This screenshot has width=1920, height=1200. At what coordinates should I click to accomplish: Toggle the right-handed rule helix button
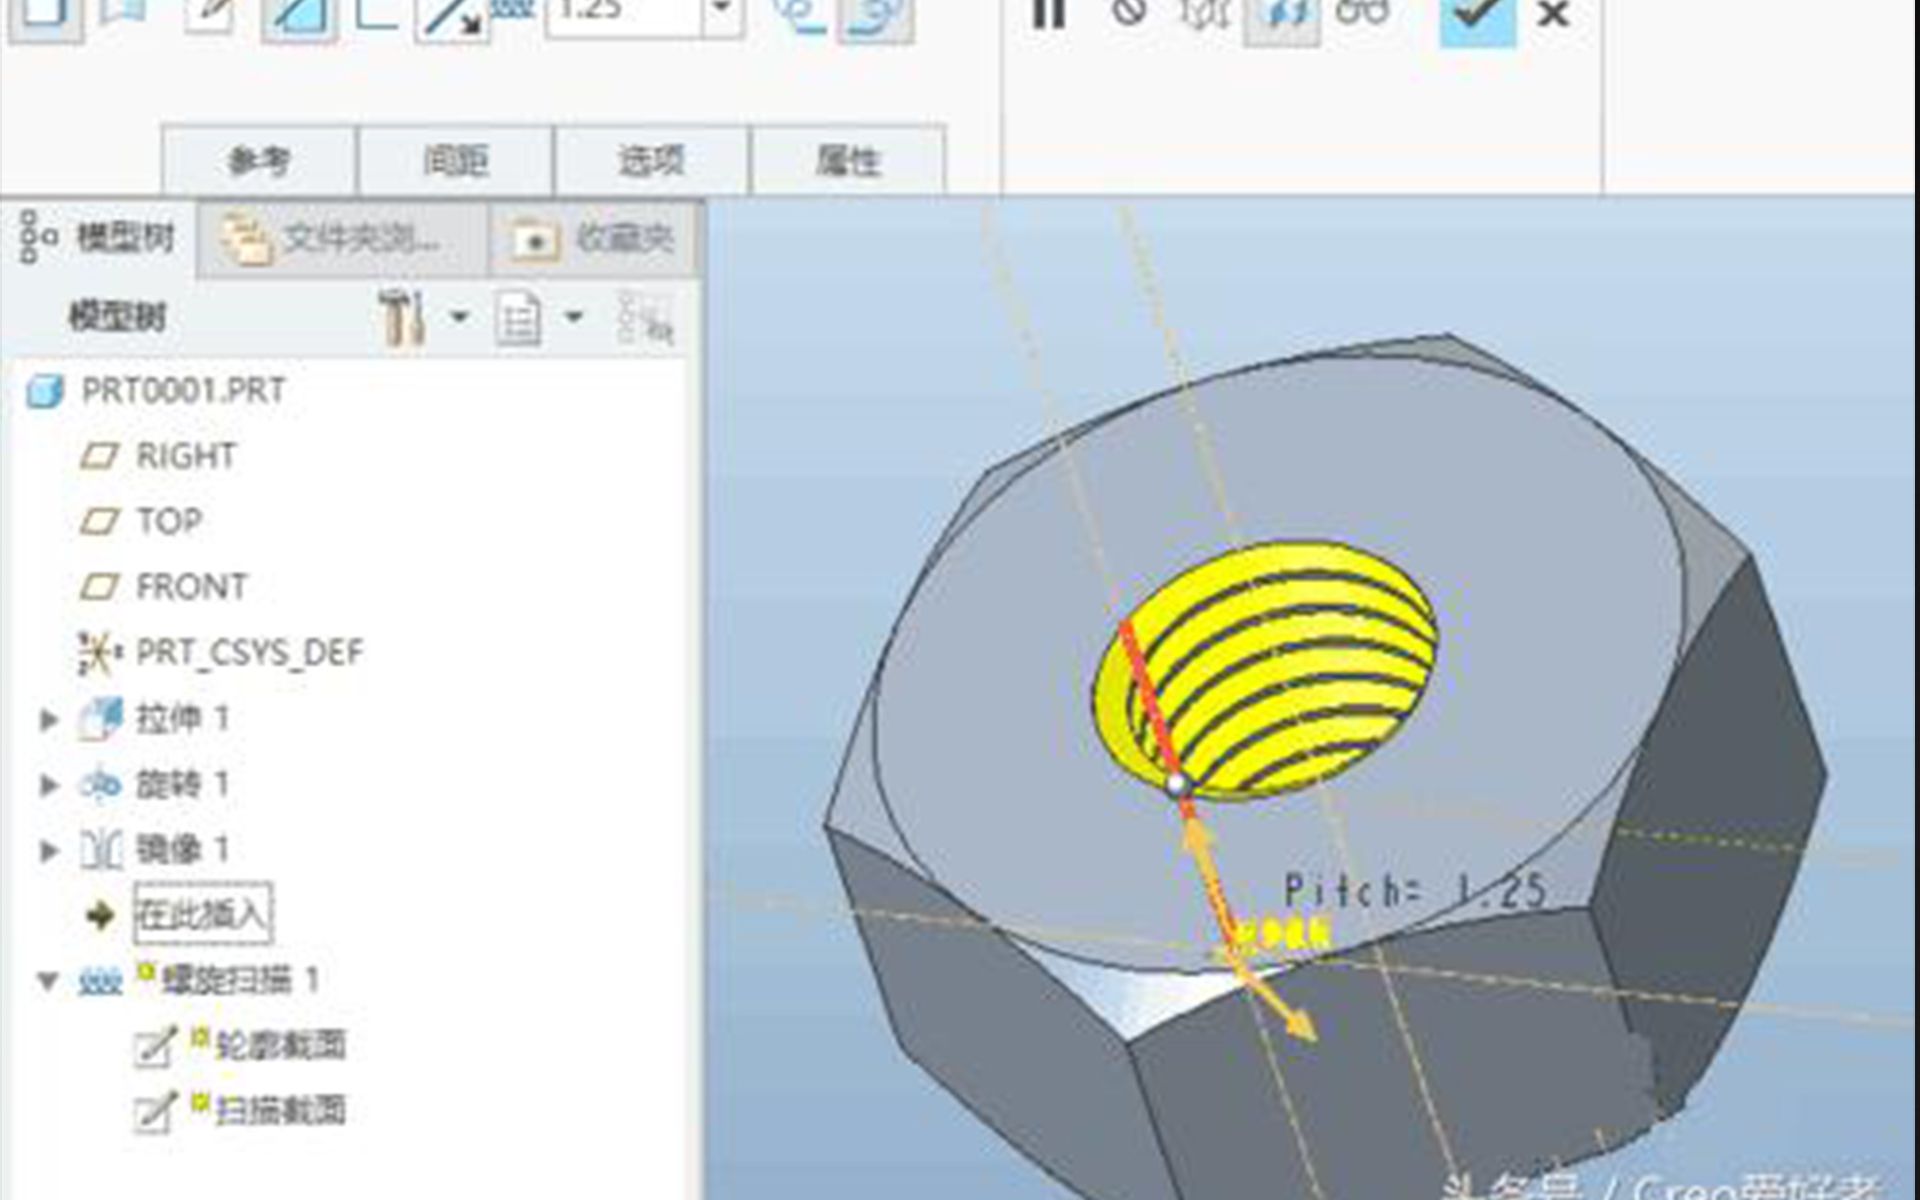875,16
